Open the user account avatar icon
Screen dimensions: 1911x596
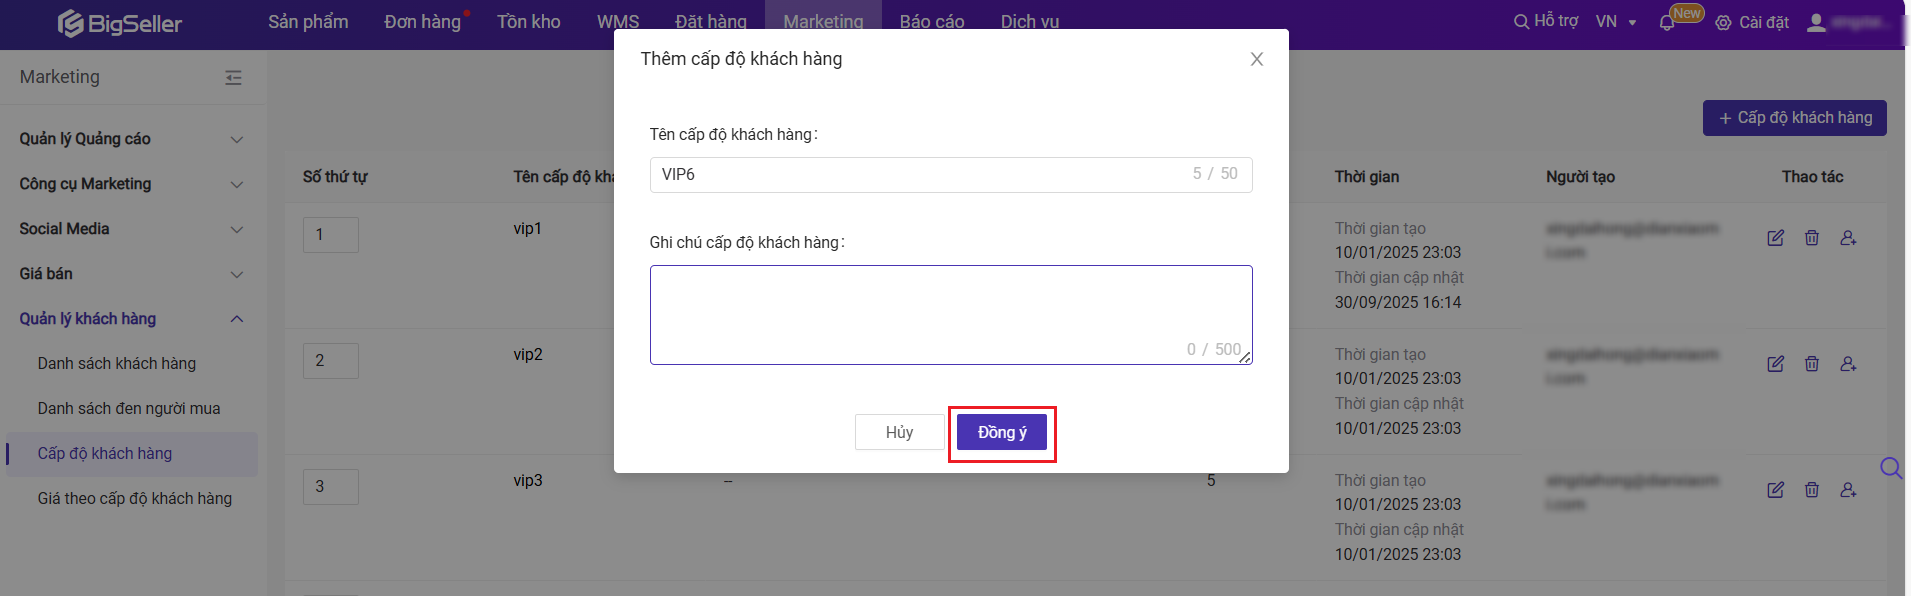(x=1816, y=22)
